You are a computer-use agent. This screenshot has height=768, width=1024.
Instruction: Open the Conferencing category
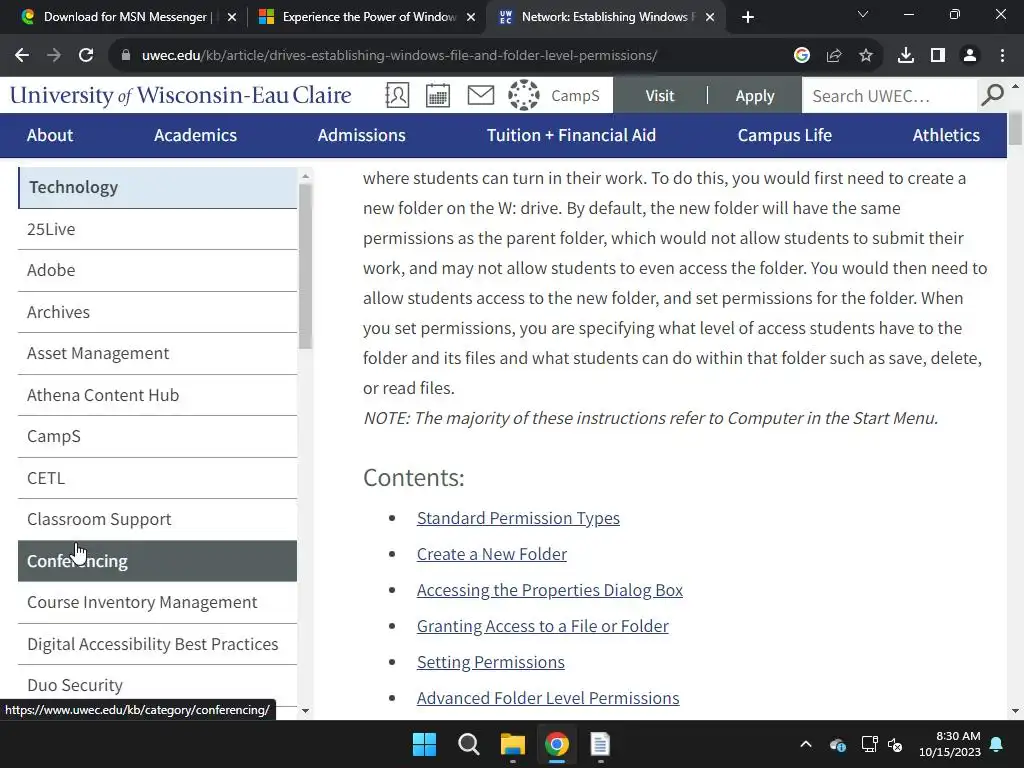click(157, 561)
